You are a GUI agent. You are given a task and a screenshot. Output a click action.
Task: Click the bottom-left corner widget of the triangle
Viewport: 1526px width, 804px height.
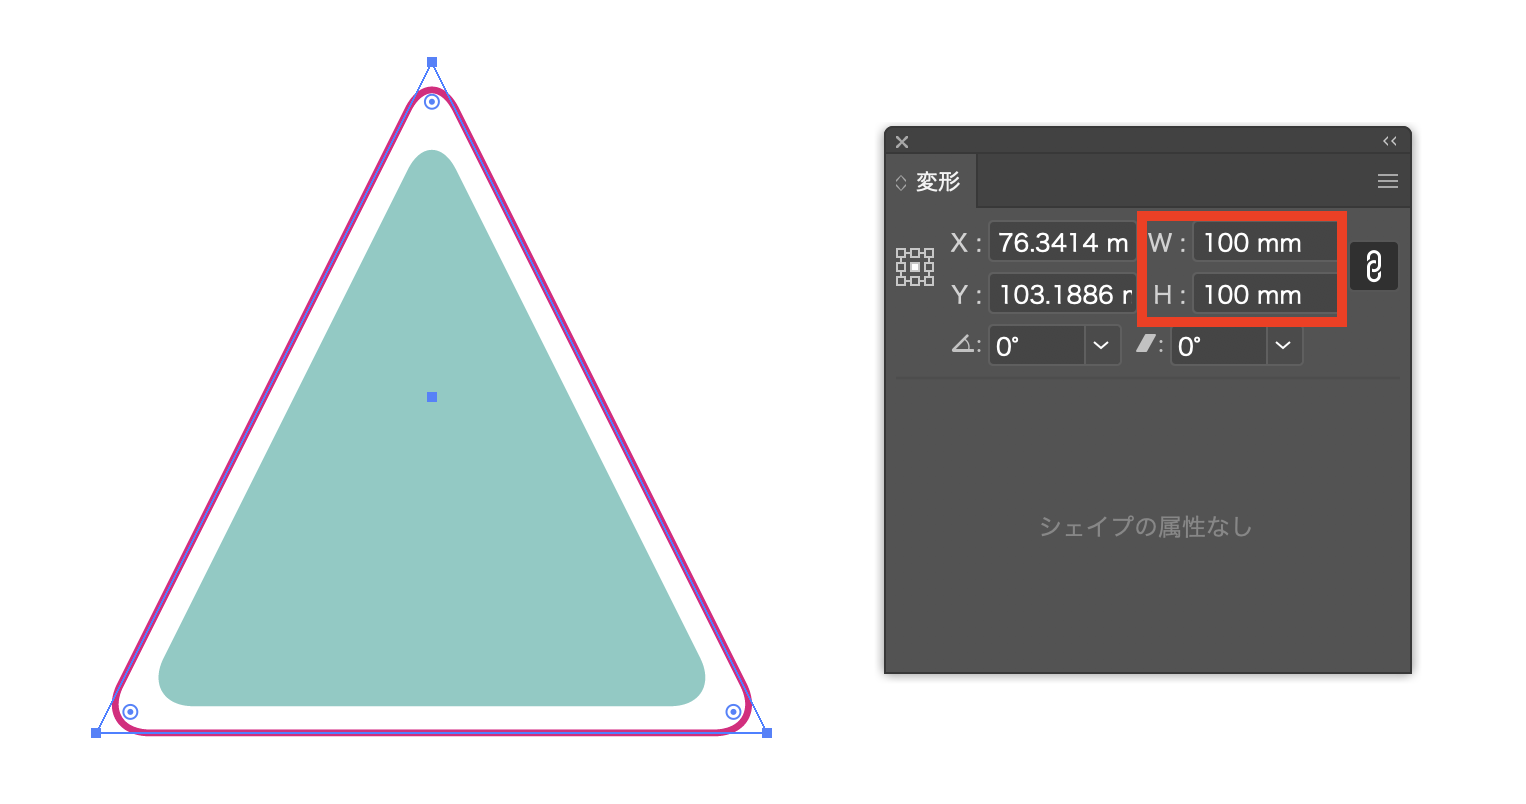click(130, 712)
